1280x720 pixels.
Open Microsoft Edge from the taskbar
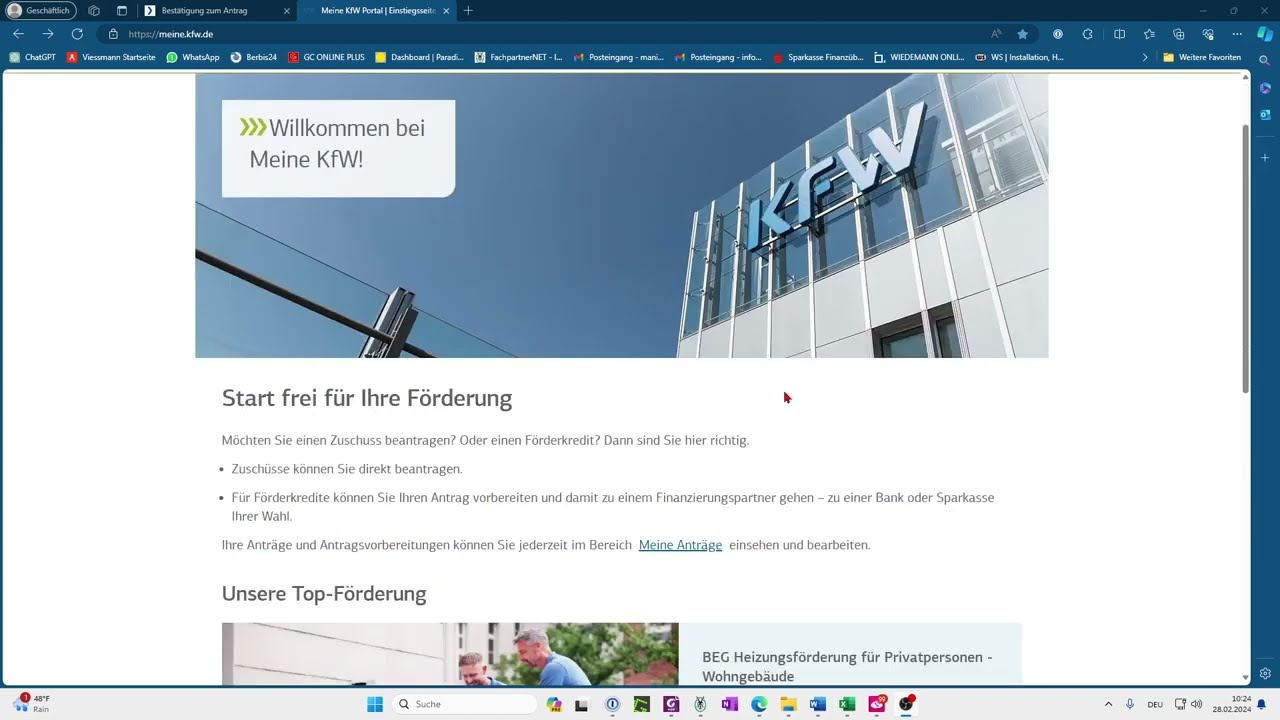click(x=759, y=704)
